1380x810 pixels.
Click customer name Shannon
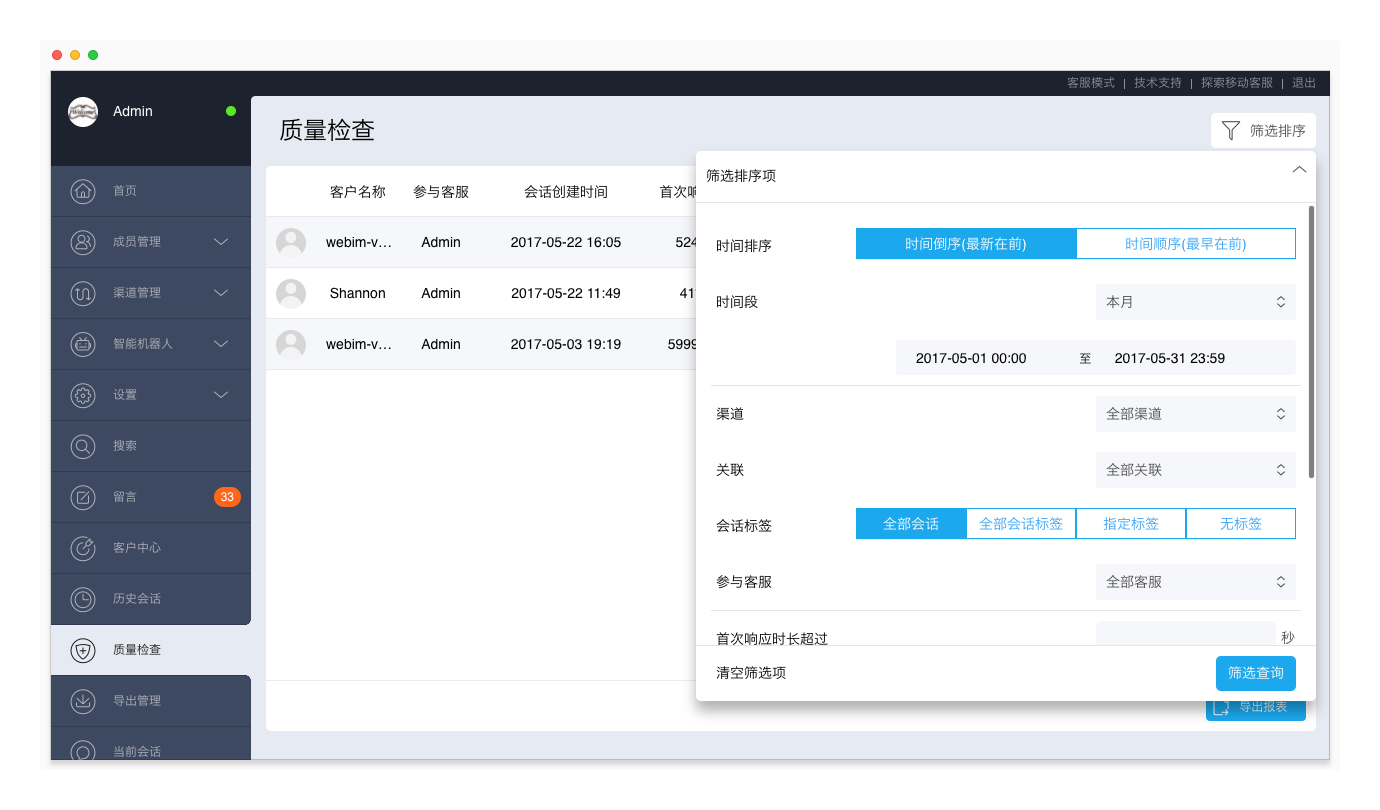click(358, 294)
